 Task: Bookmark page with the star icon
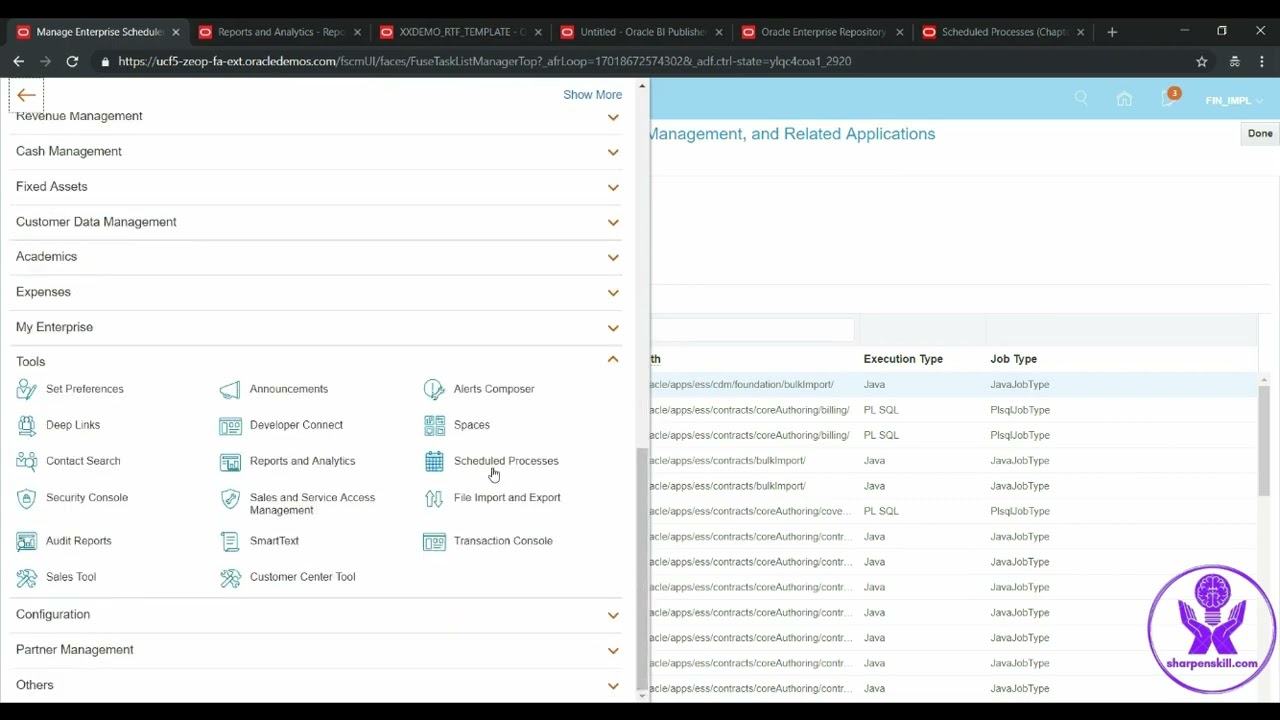click(x=1201, y=61)
